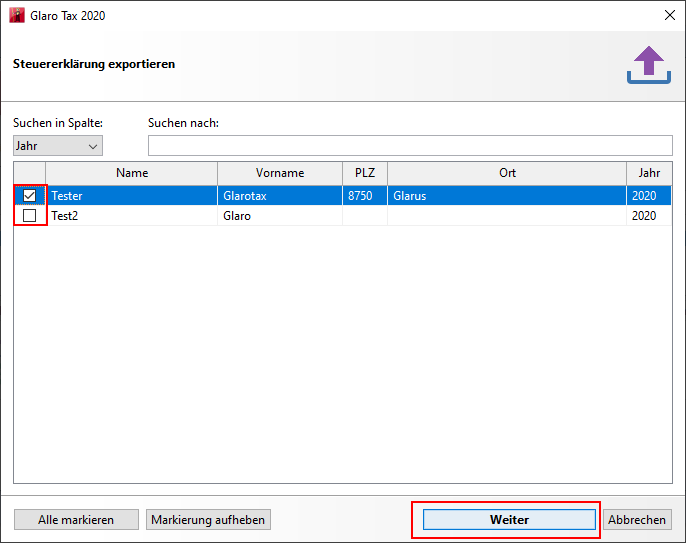Click the Glaro Tax app icon in title bar
This screenshot has width=686, height=543.
coord(17,15)
